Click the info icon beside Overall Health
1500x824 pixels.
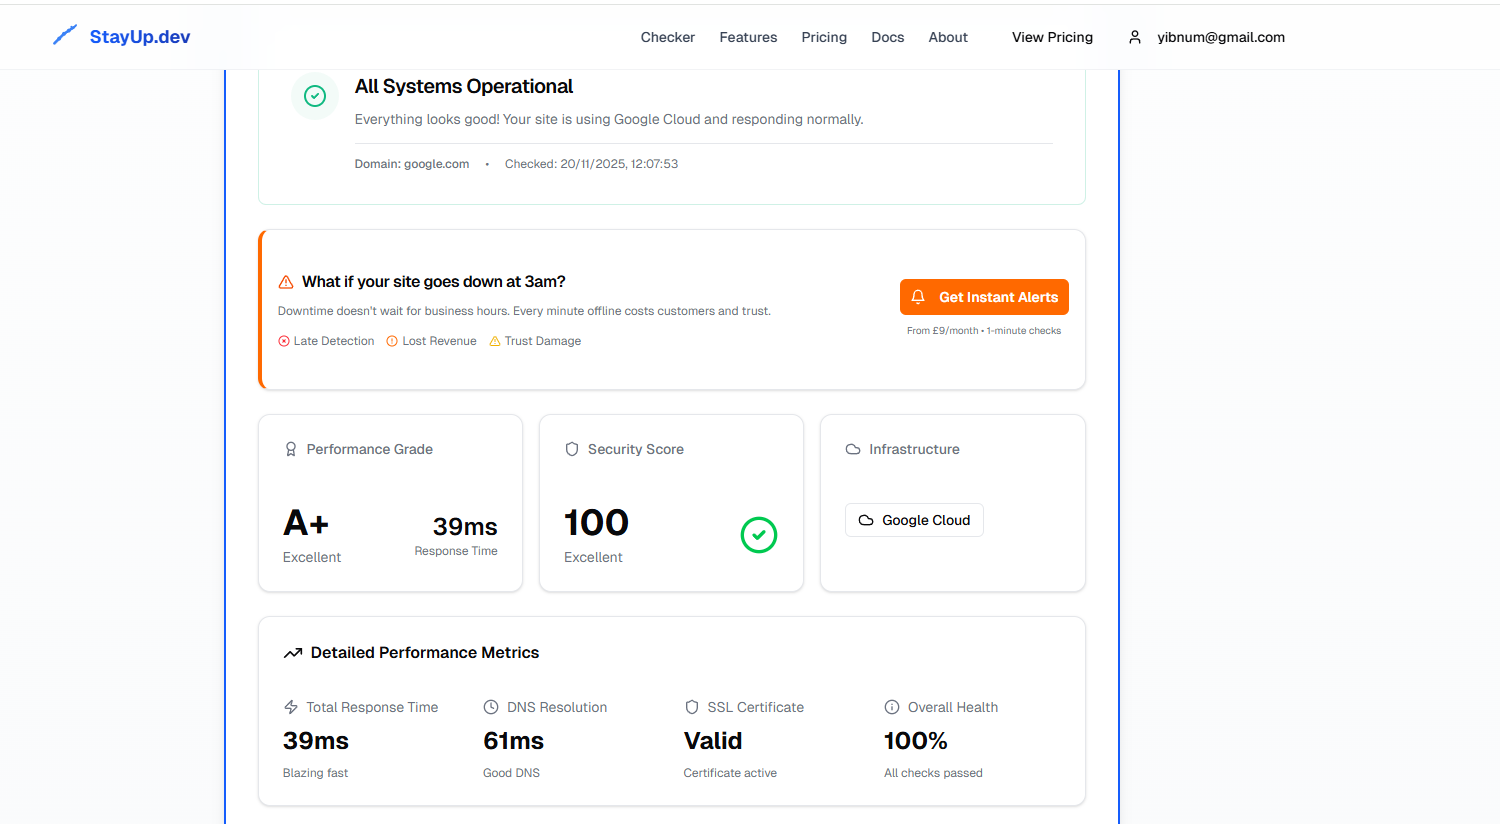(891, 707)
